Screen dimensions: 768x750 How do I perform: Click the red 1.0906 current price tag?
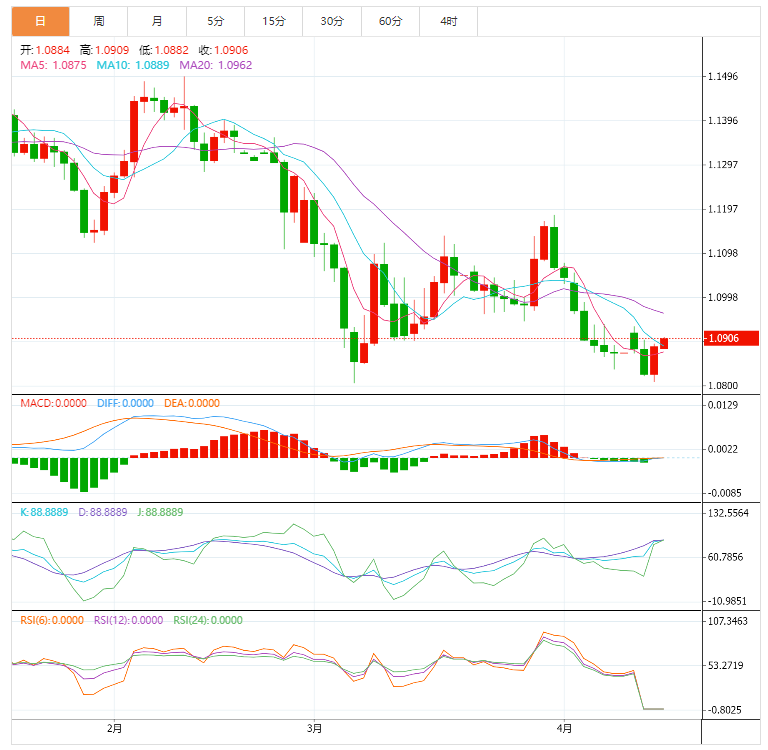[x=731, y=339]
